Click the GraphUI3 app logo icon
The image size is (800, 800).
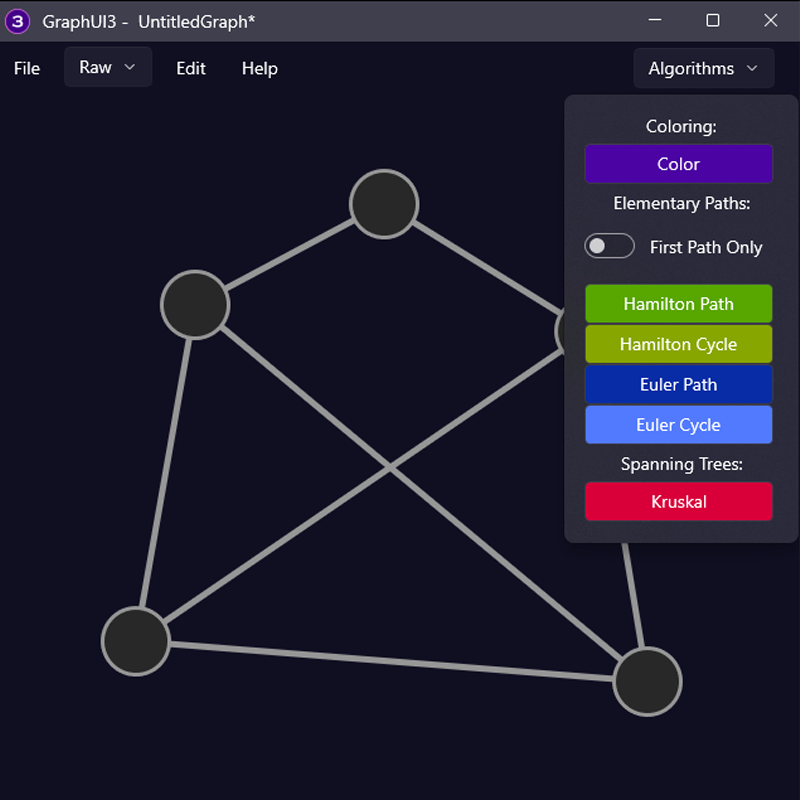tap(17, 20)
